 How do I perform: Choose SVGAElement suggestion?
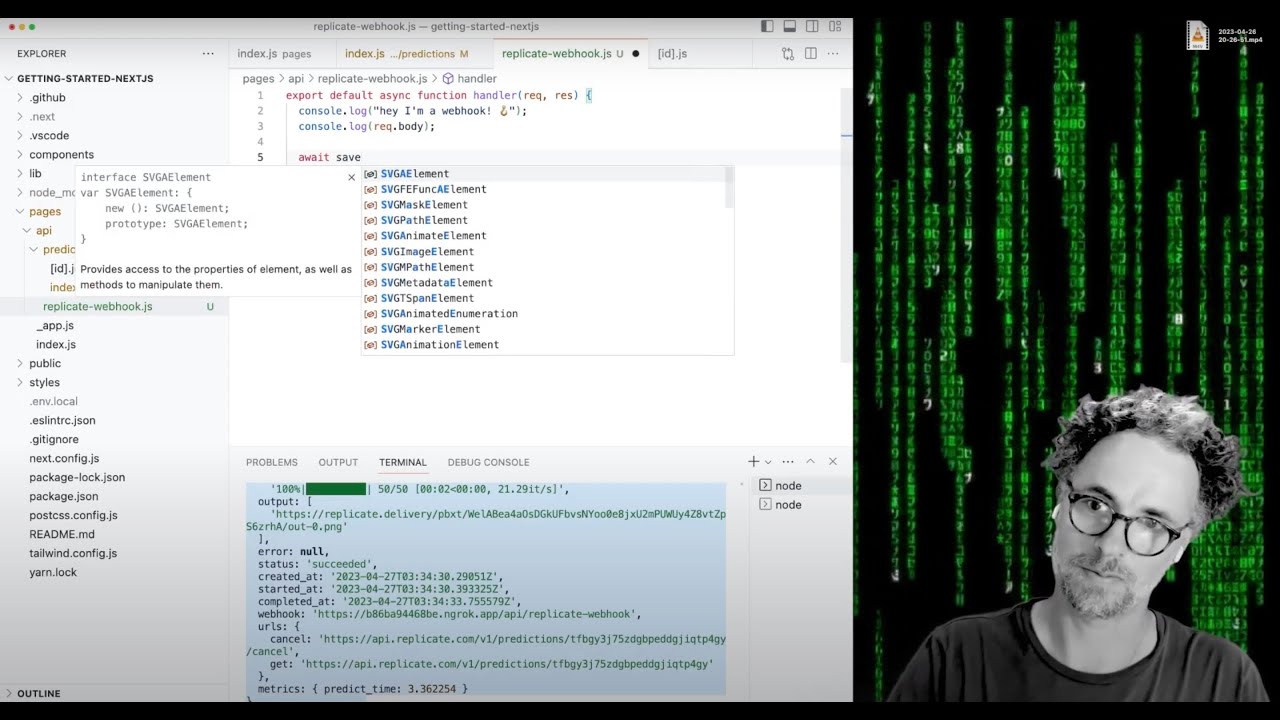543,174
